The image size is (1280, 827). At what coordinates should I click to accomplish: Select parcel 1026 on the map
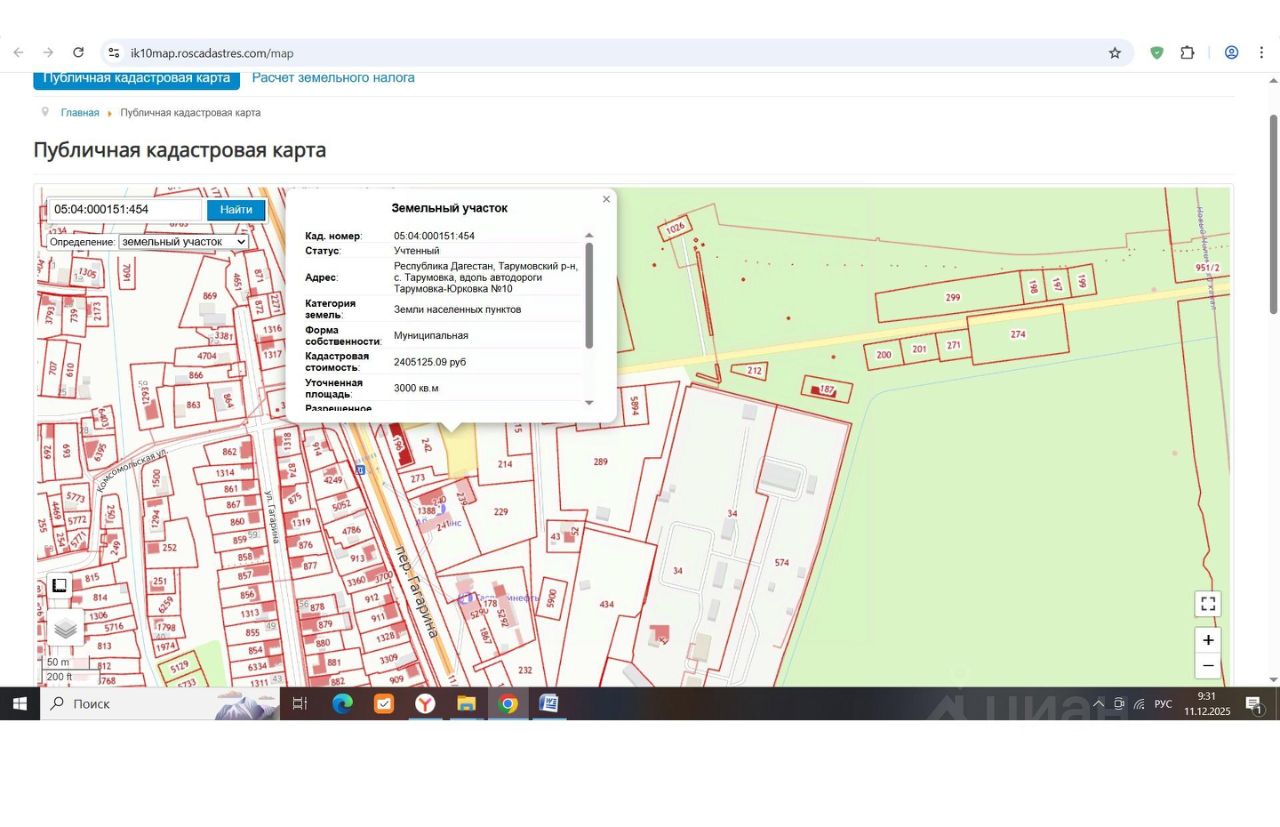(x=676, y=228)
